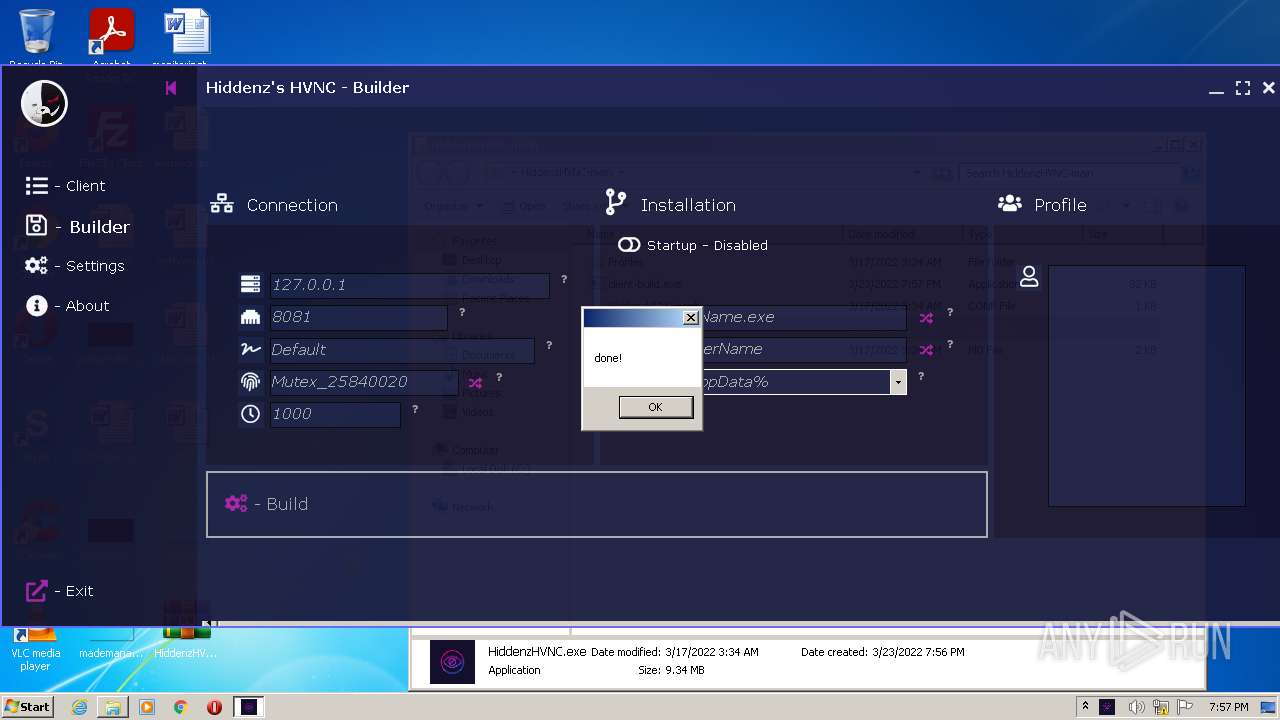This screenshot has width=1280, height=720.
Task: Open Chrome from the taskbar
Action: (180, 707)
